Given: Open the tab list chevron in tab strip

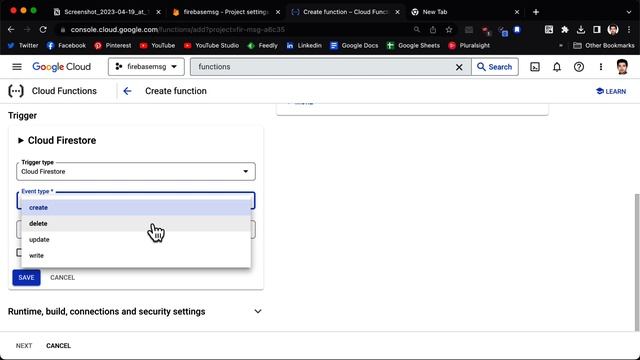Looking at the screenshot, I should (x=629, y=12).
